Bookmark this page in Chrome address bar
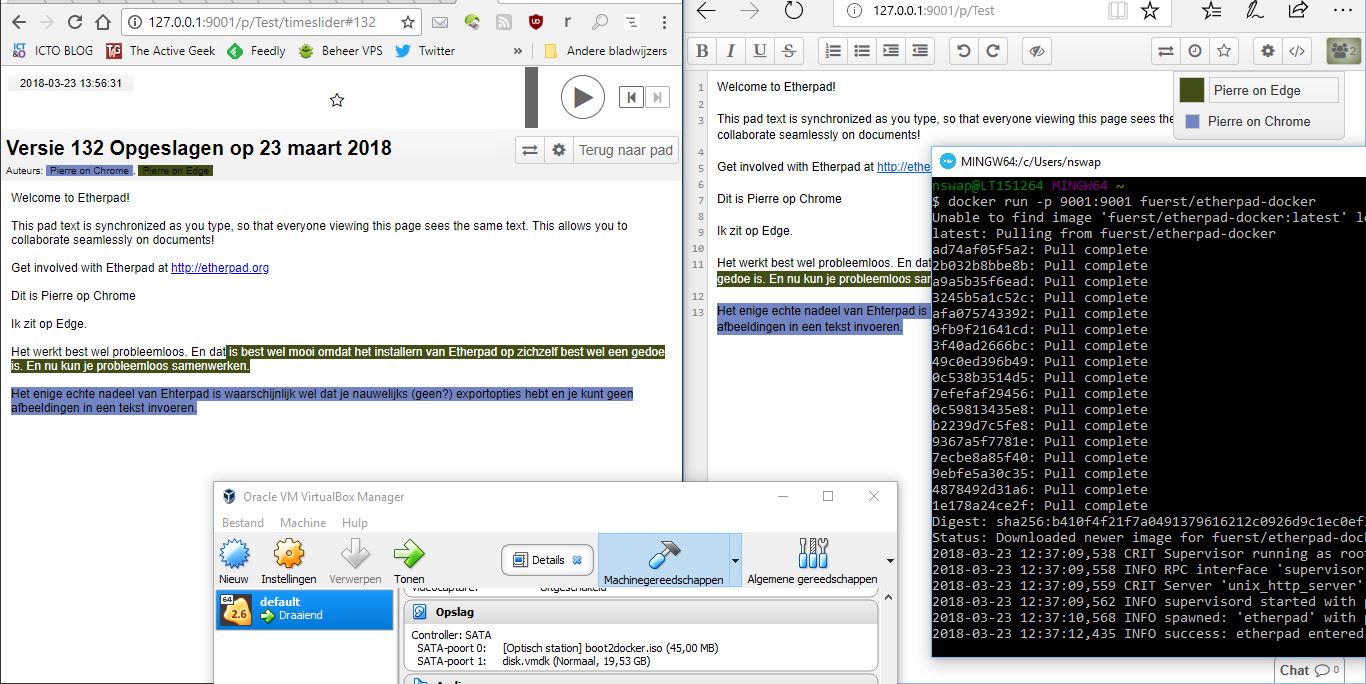Screen dimensions: 1366x684 407,22
